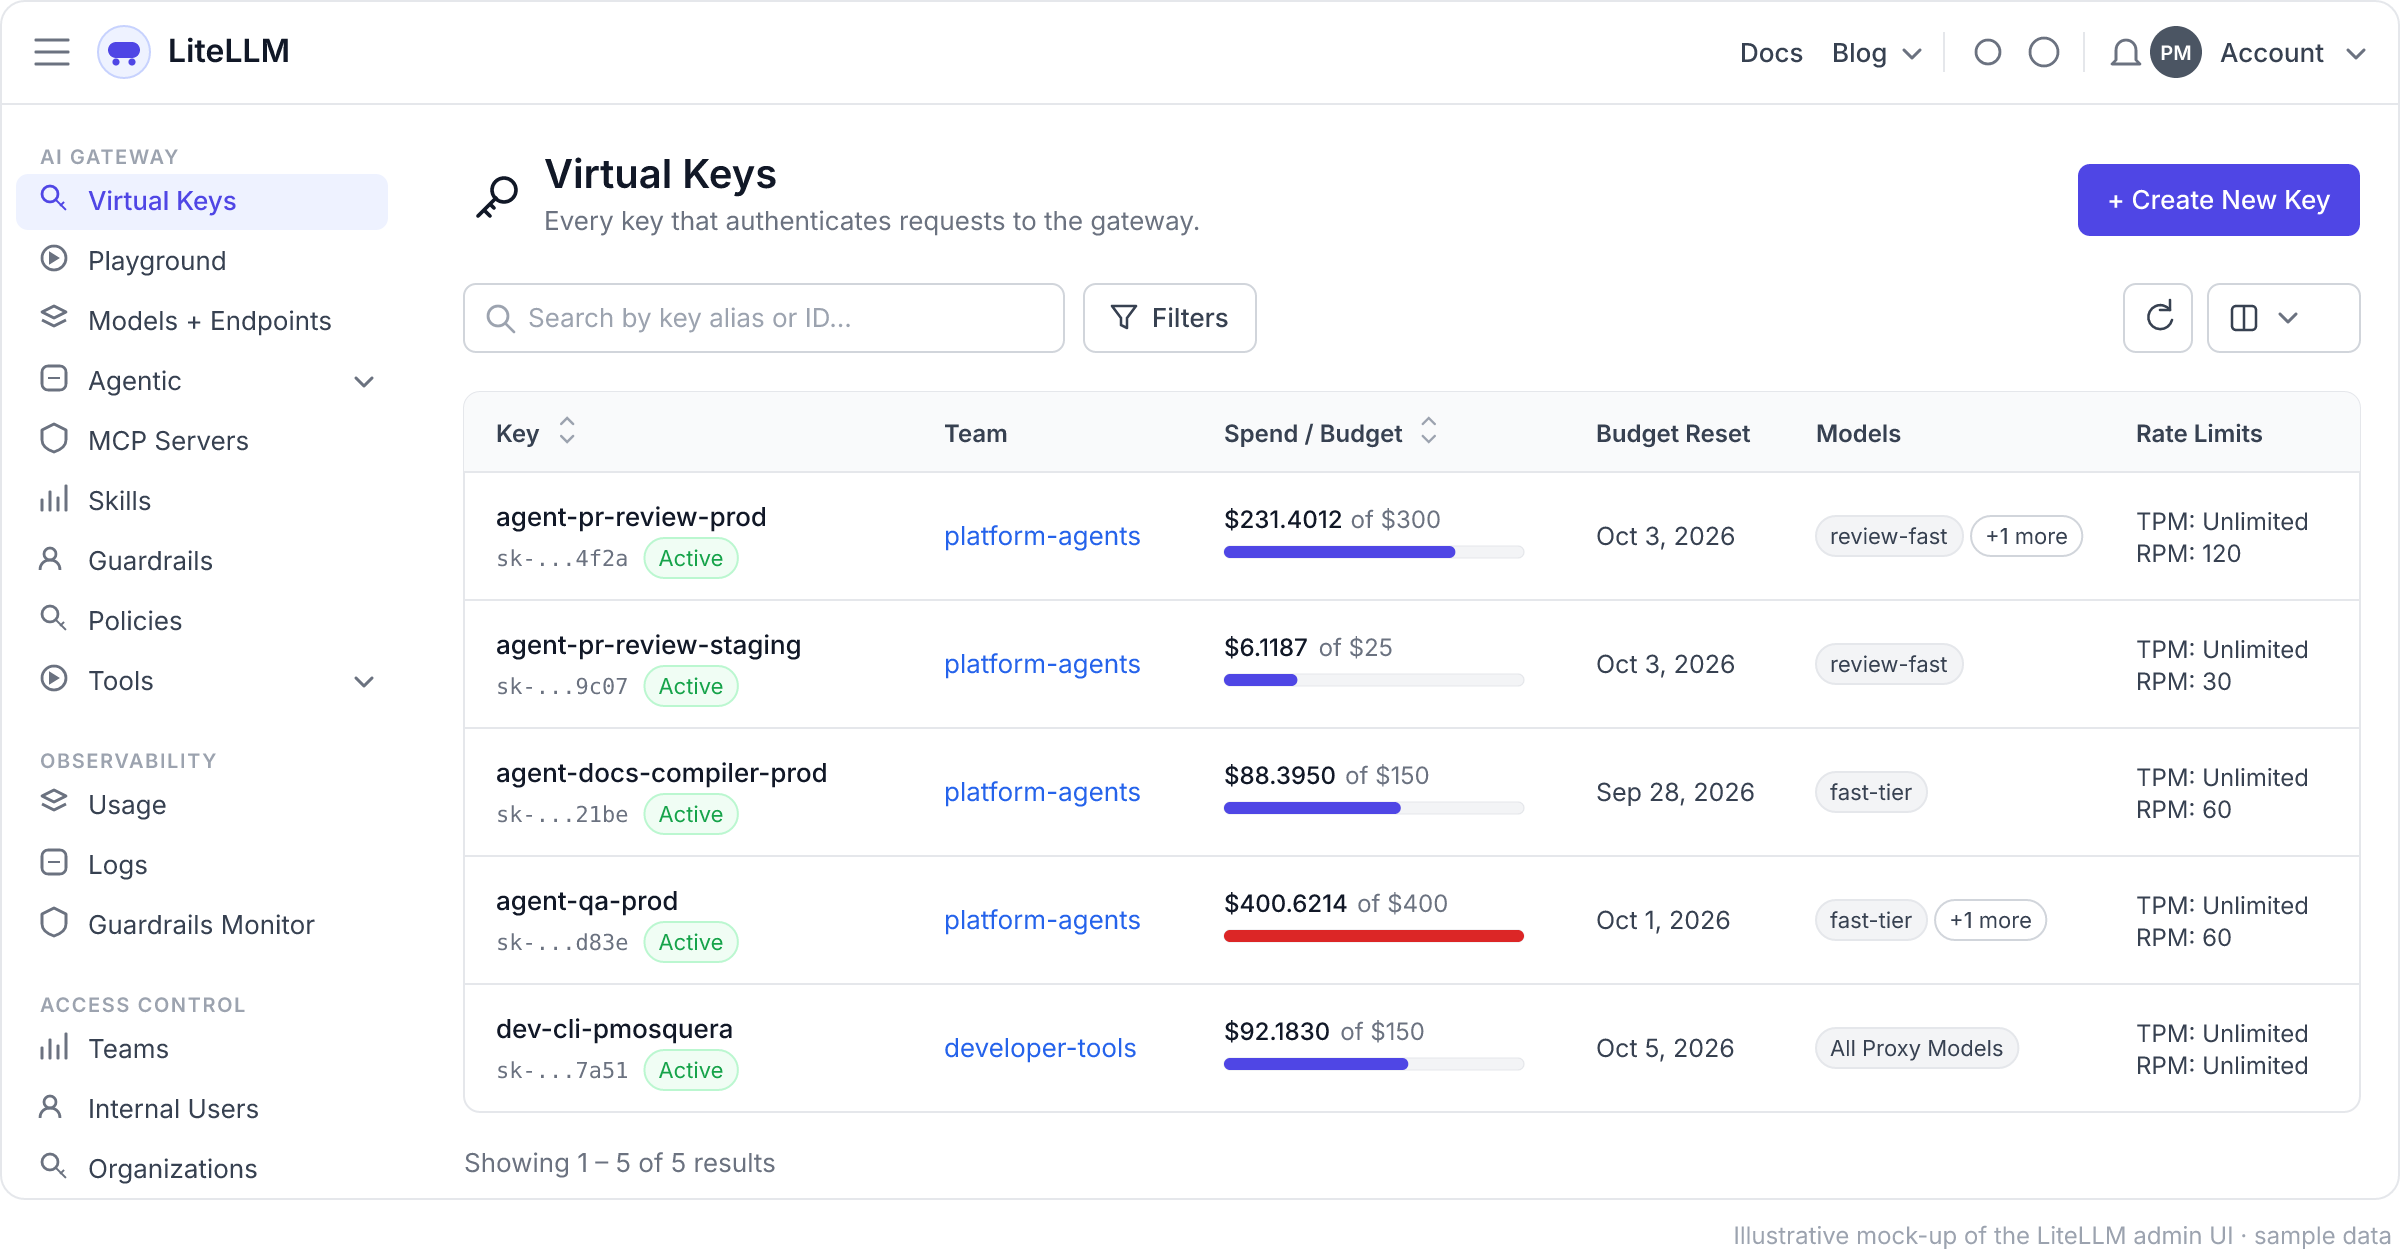
Task: Click the spend bar for agent-pr-review-prod
Action: [1374, 552]
